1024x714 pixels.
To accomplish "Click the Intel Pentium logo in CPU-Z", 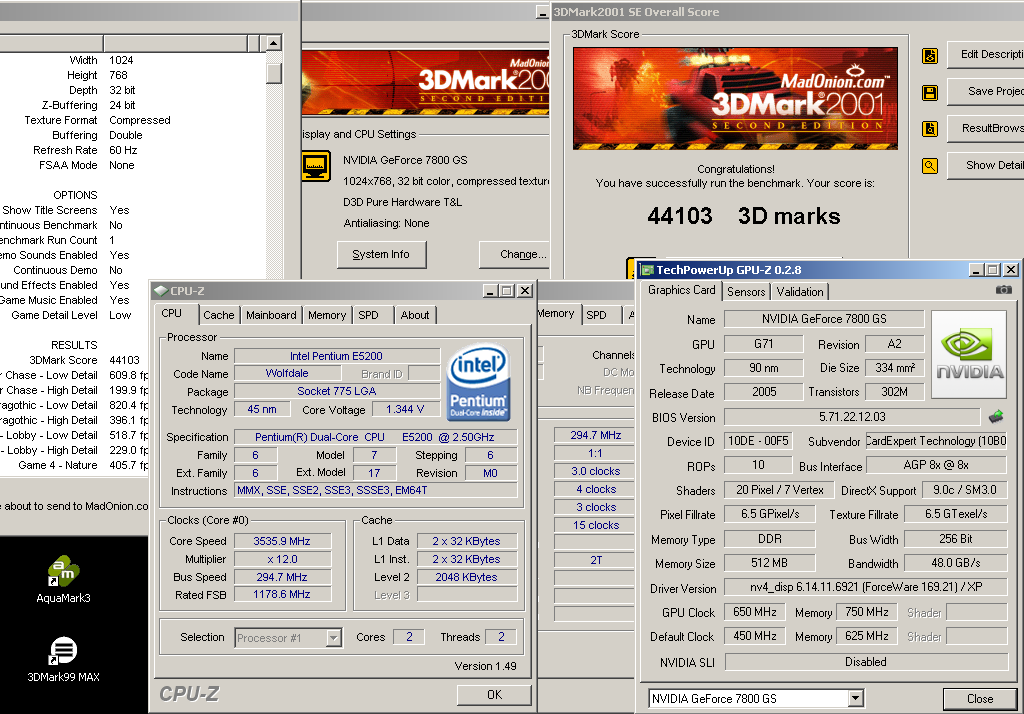I will [x=478, y=382].
